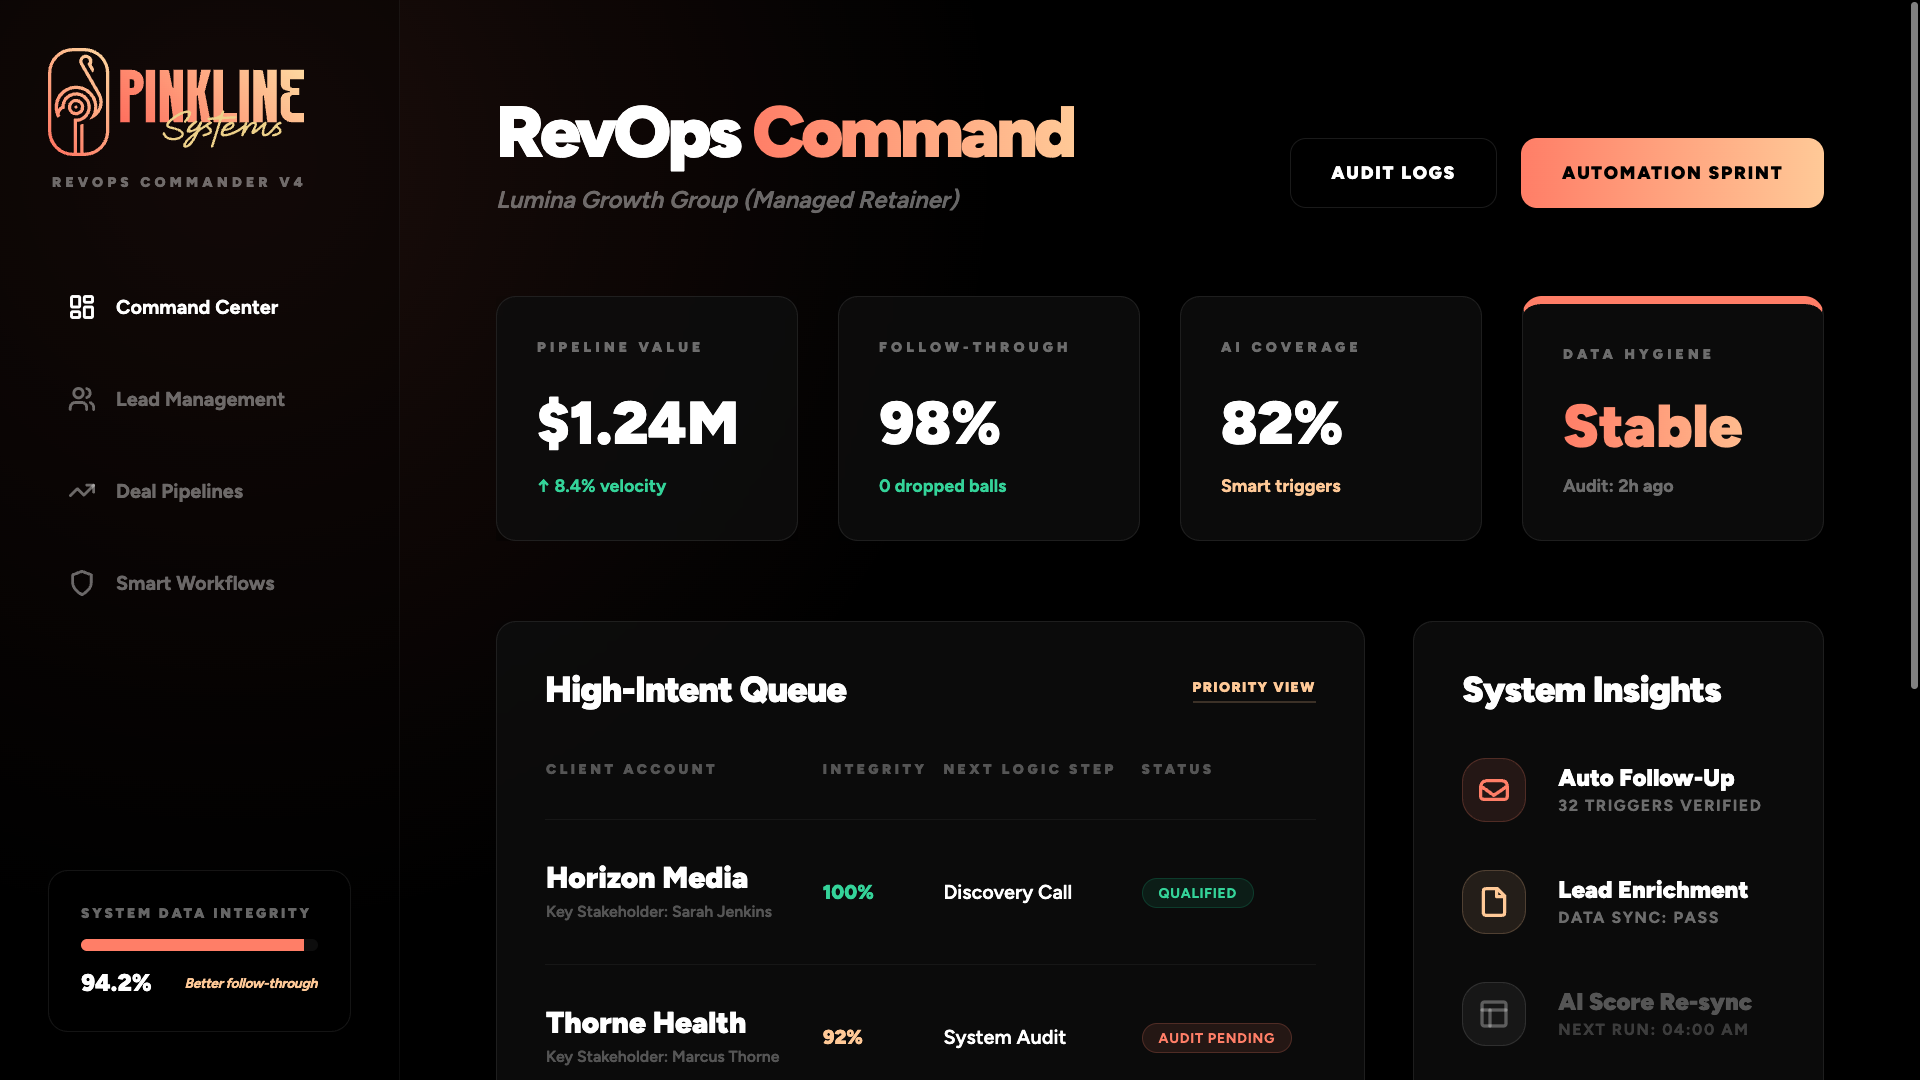Click the Lead Enrichment document icon
Screen dimensions: 1920x1080
[x=1493, y=901]
